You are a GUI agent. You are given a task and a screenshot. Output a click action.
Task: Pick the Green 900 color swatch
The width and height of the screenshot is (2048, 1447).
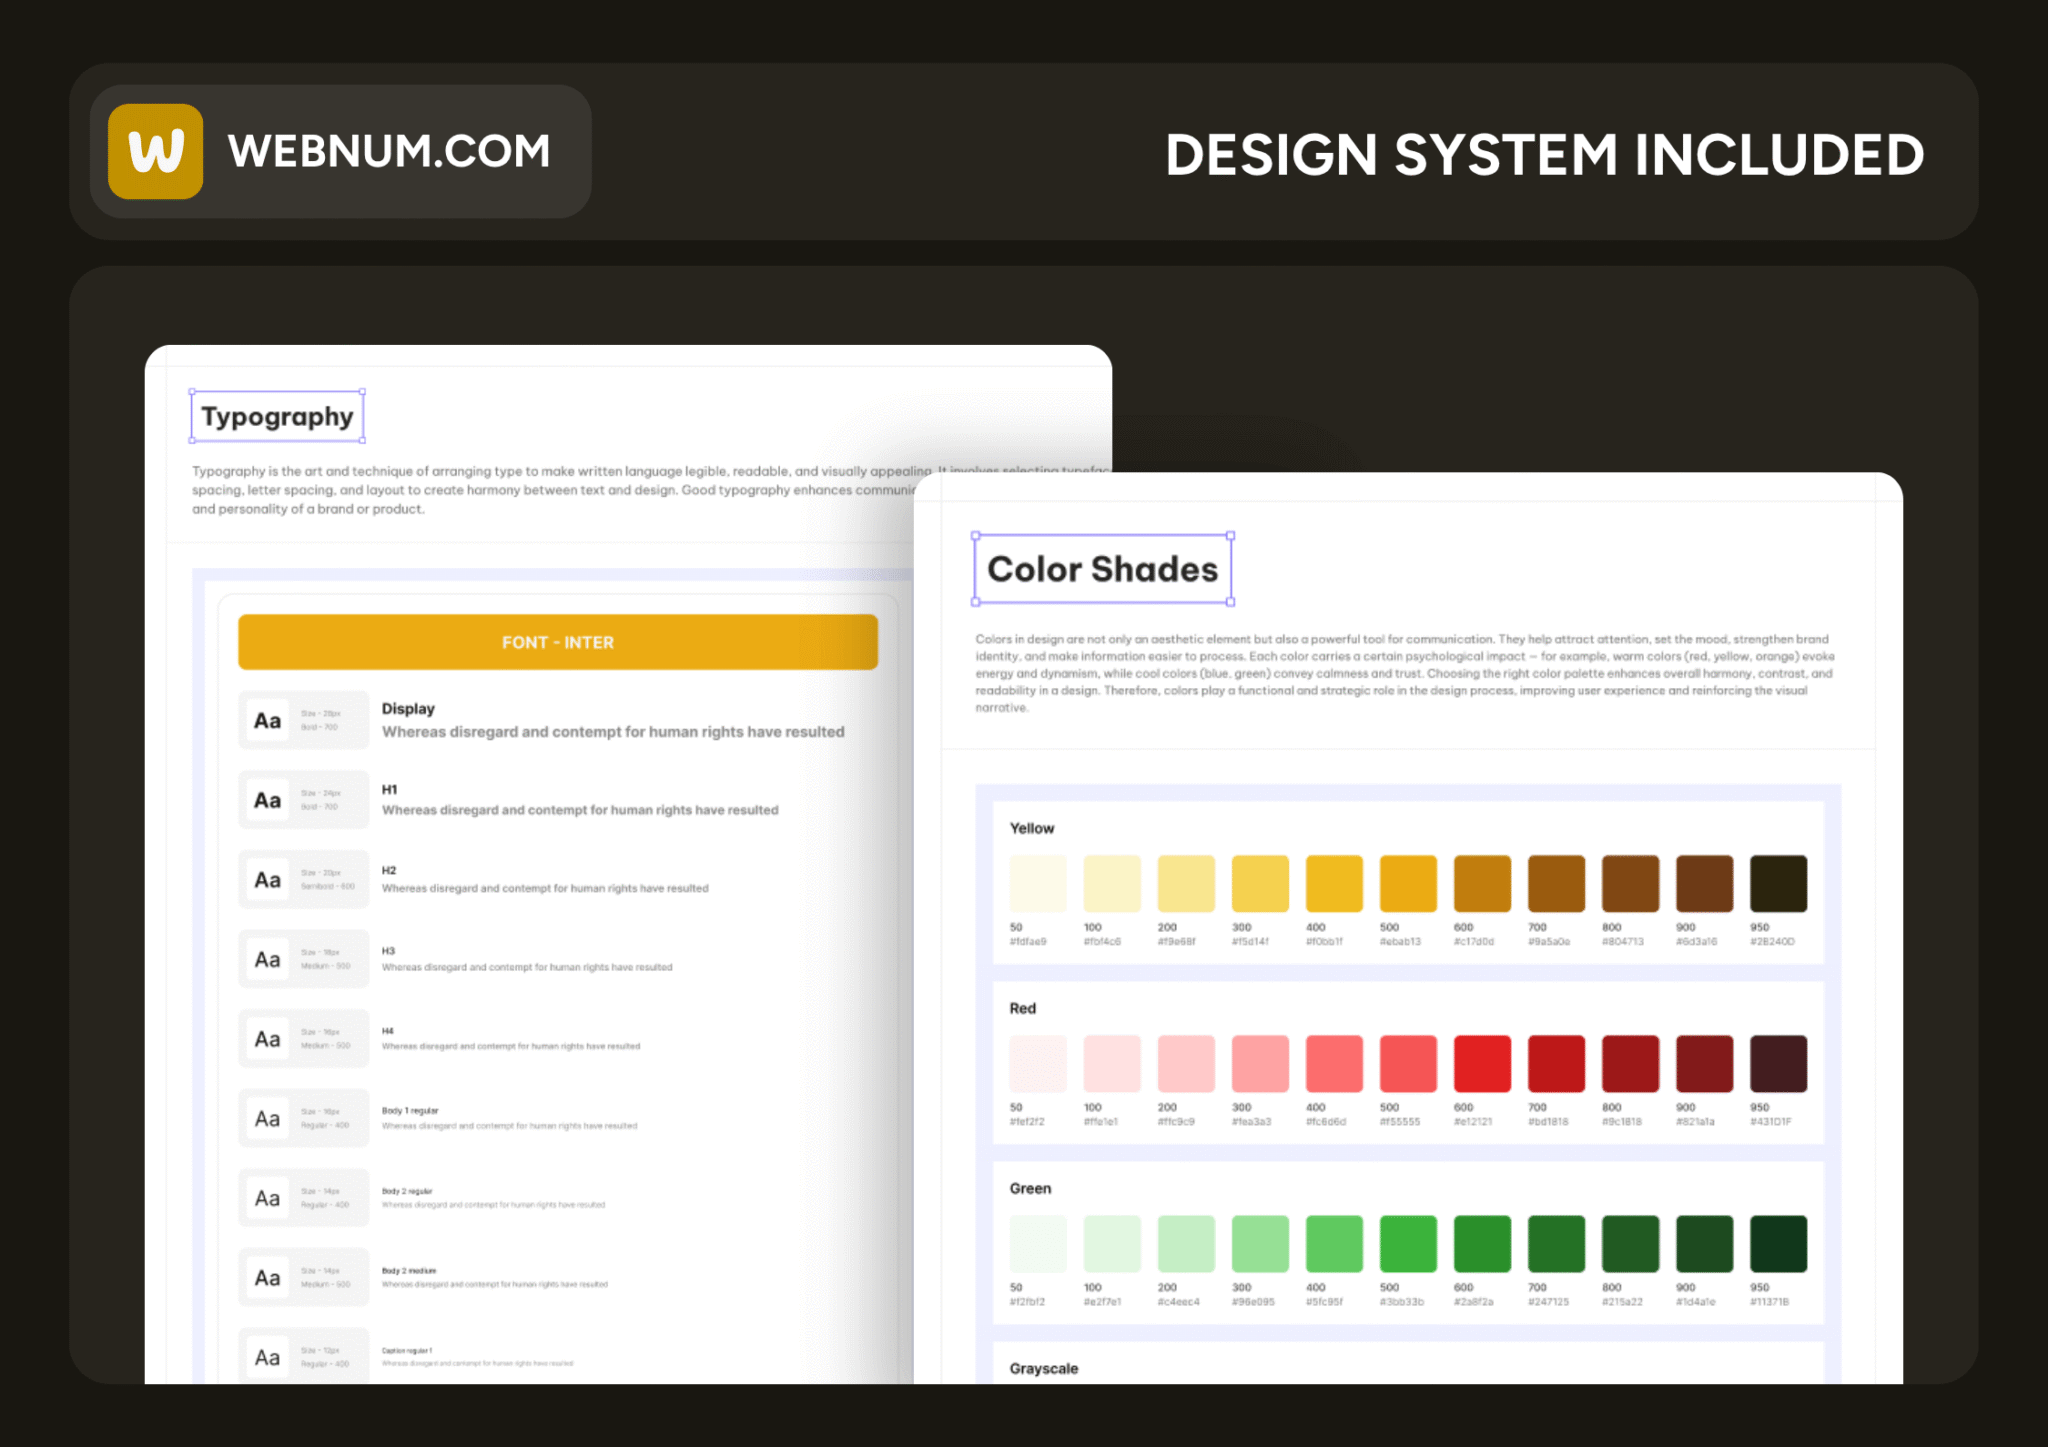(x=1704, y=1243)
